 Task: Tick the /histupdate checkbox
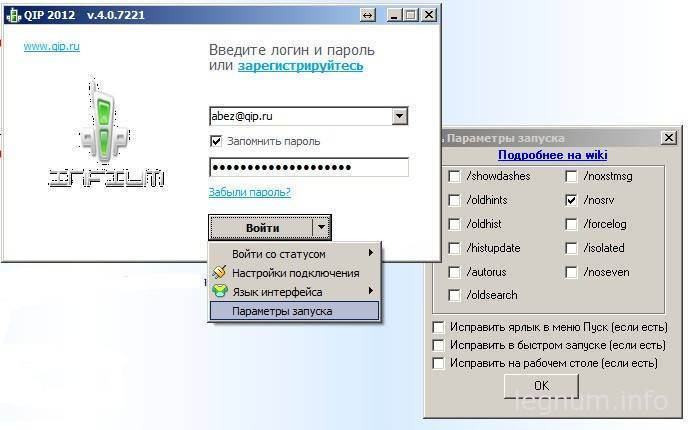click(x=454, y=248)
